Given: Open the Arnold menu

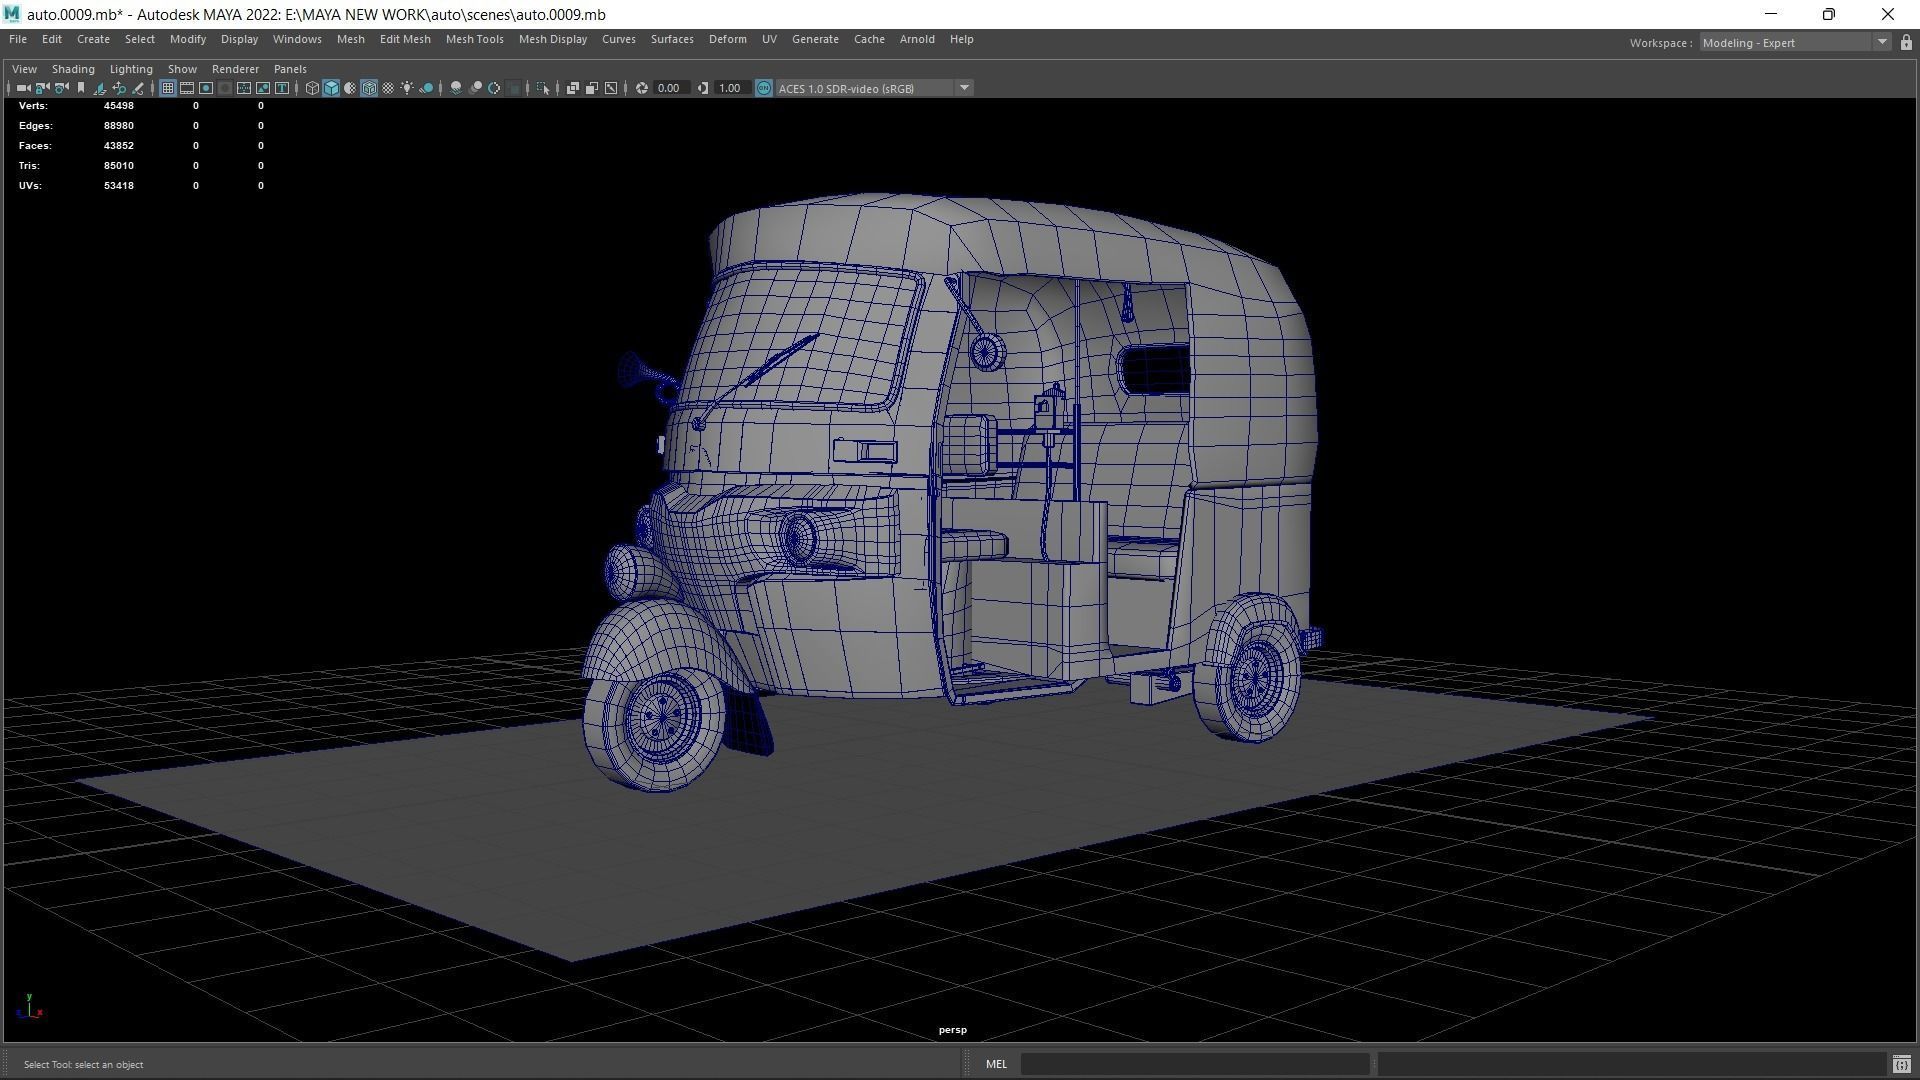Looking at the screenshot, I should coord(917,39).
